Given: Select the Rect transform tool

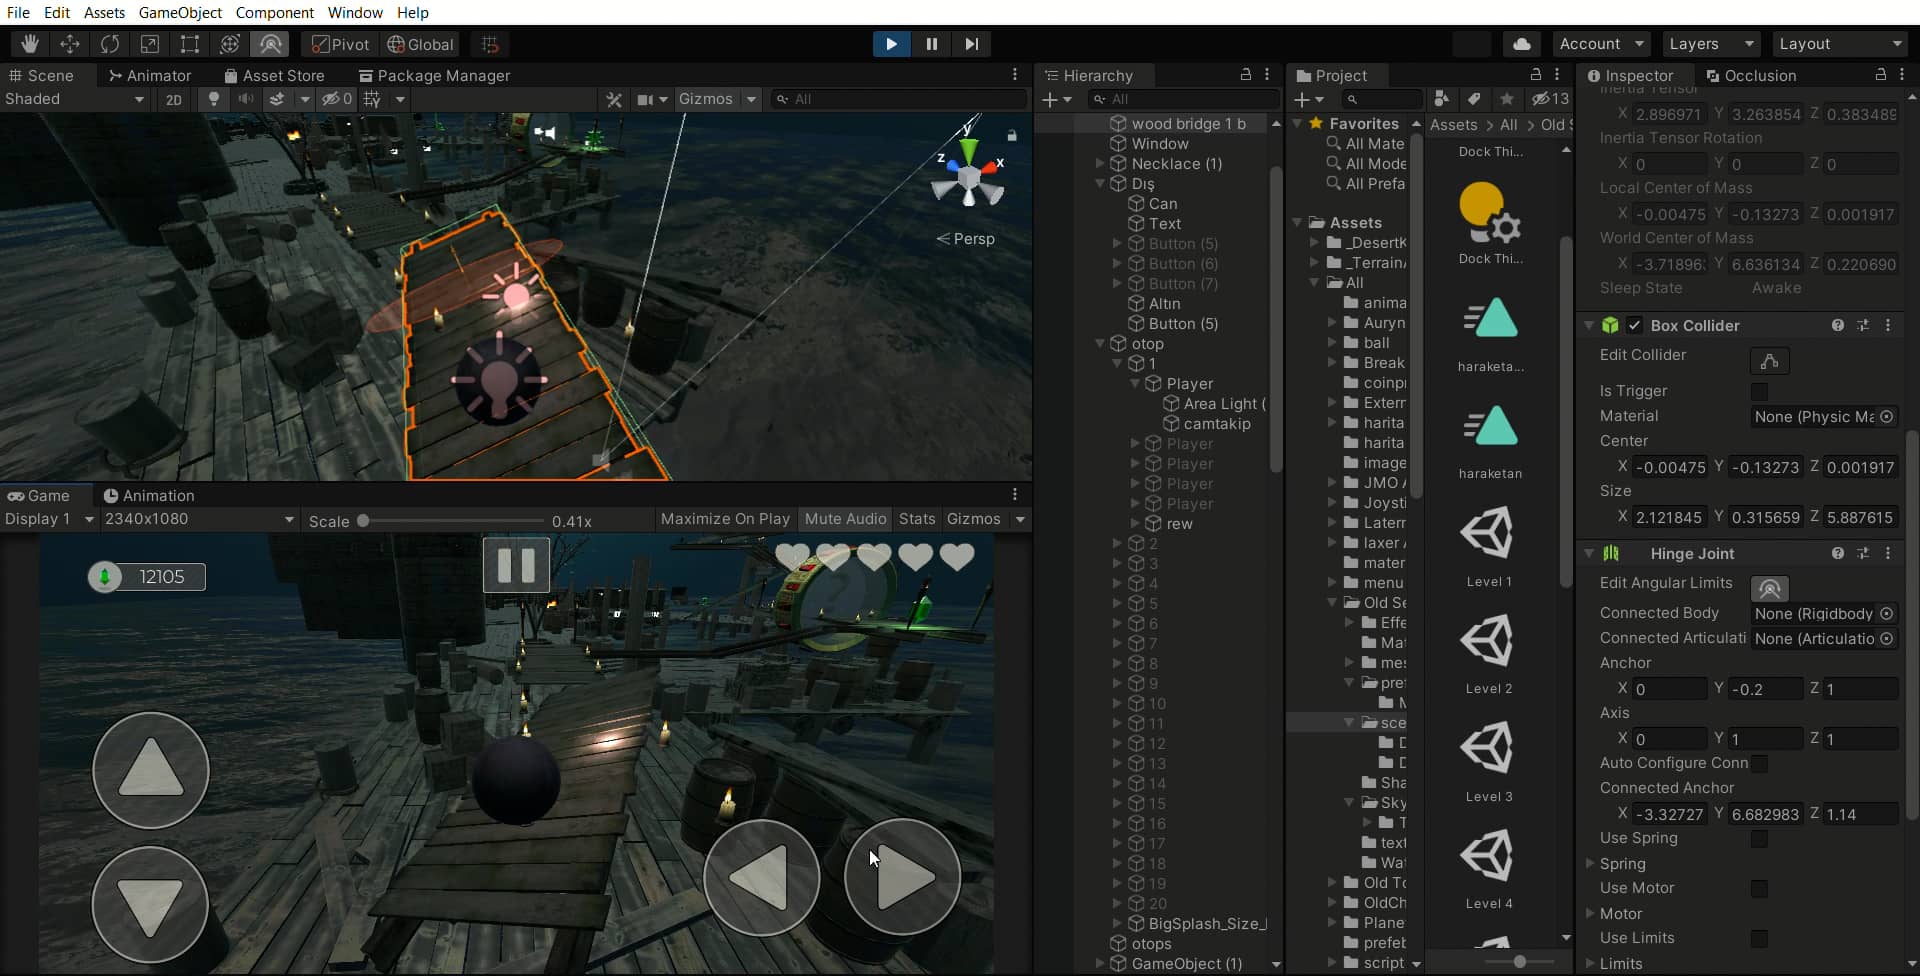Looking at the screenshot, I should 190,44.
